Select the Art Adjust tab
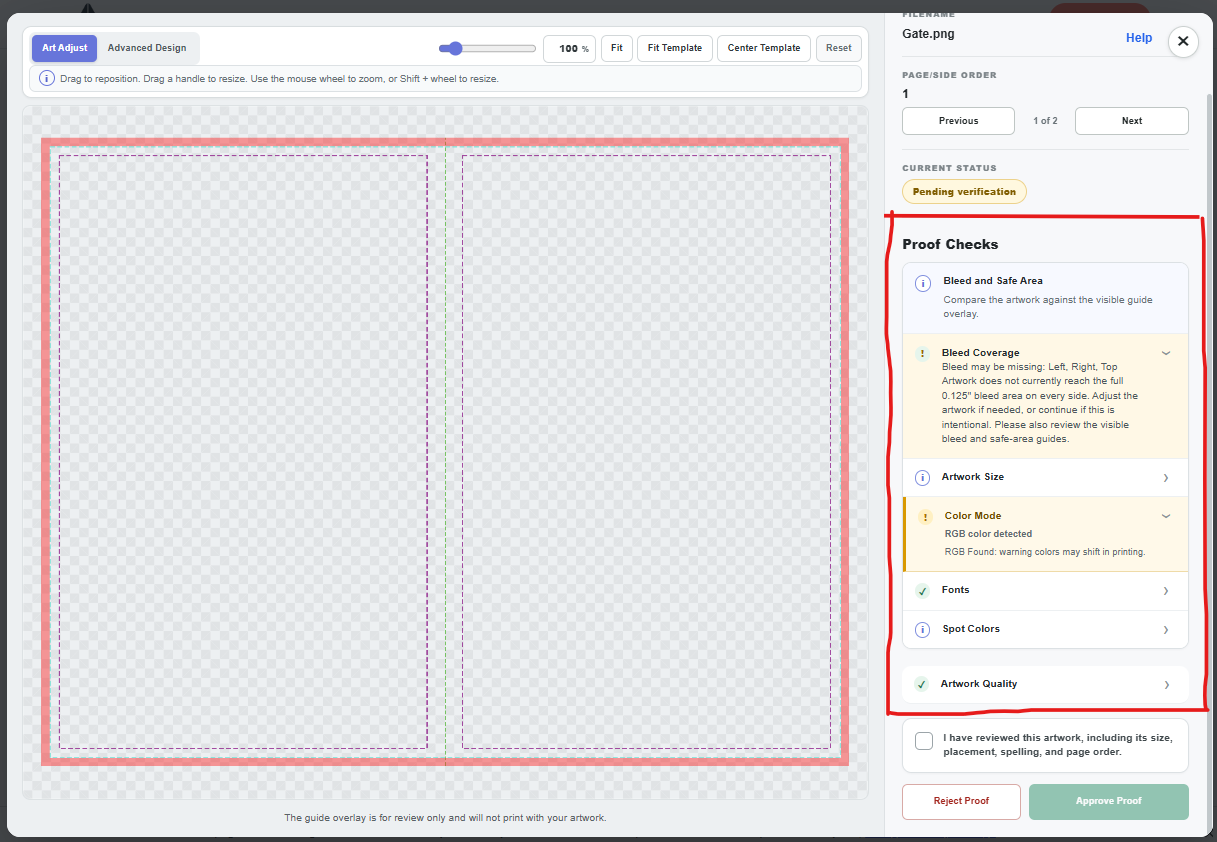Viewport: 1217px width, 842px height. tap(64, 48)
